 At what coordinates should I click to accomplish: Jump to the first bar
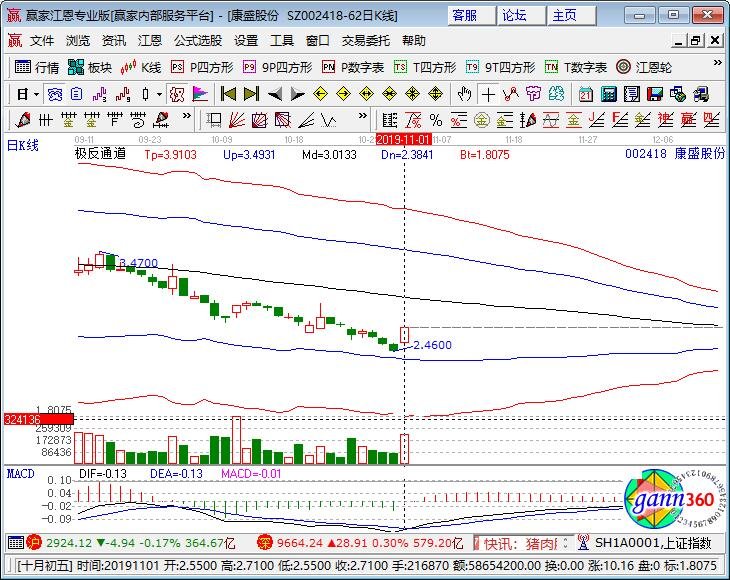point(228,94)
